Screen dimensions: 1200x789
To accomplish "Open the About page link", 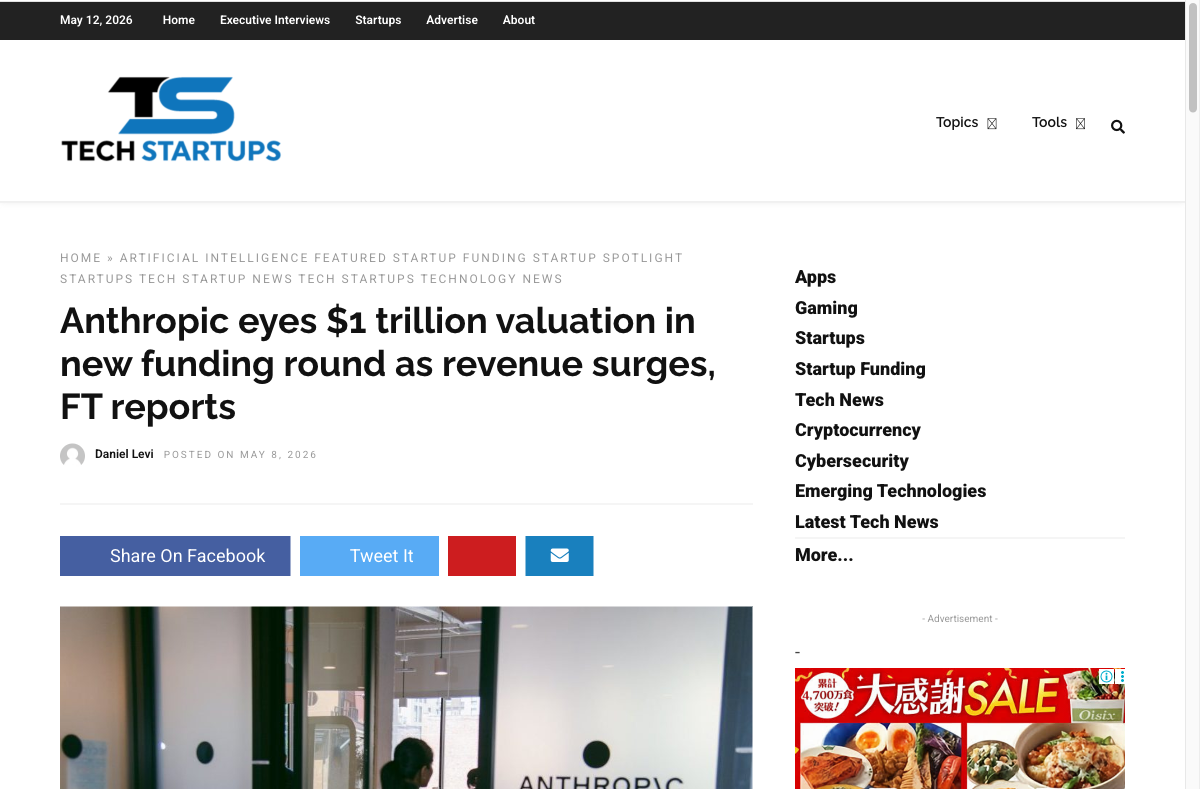I will [x=519, y=20].
